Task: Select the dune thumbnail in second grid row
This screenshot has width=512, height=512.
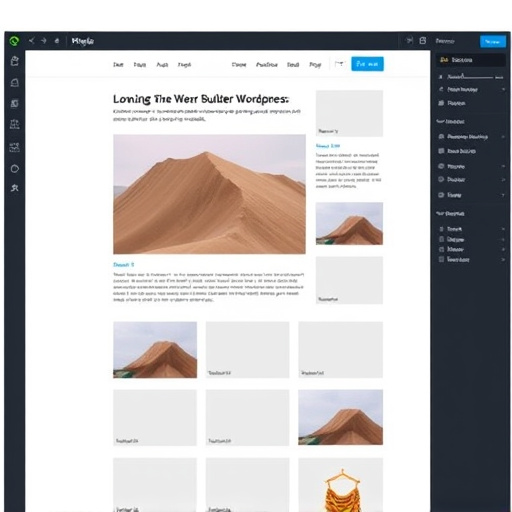Action: coord(340,417)
